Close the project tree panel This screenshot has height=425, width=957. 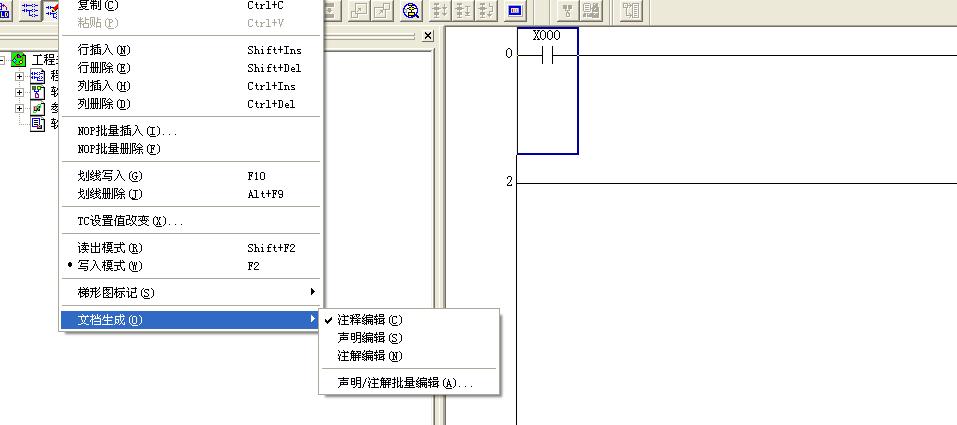tap(428, 36)
